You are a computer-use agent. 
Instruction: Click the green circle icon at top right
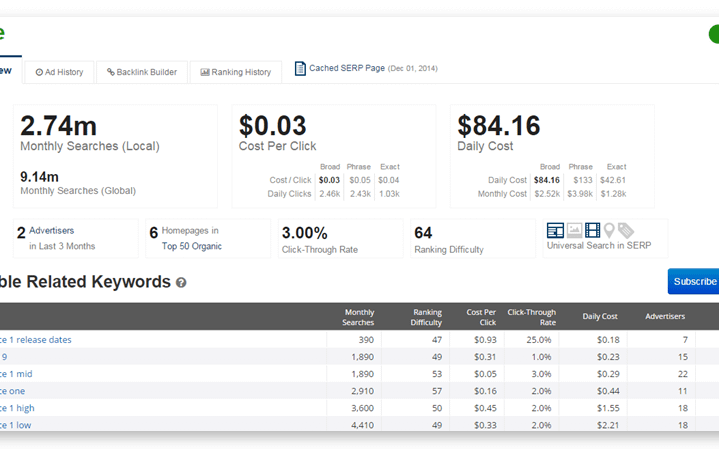coord(714,34)
